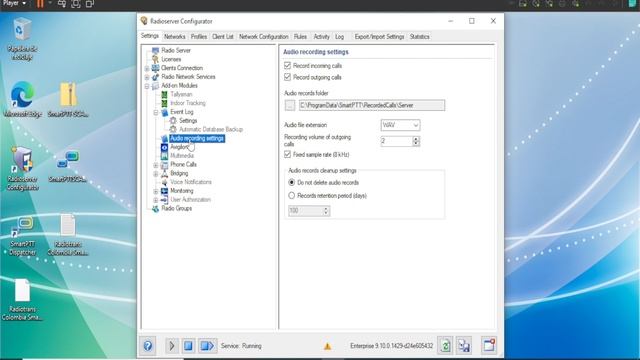The width and height of the screenshot is (640, 360).
Task: Open the Network Configuration tab
Action: [x=264, y=37]
